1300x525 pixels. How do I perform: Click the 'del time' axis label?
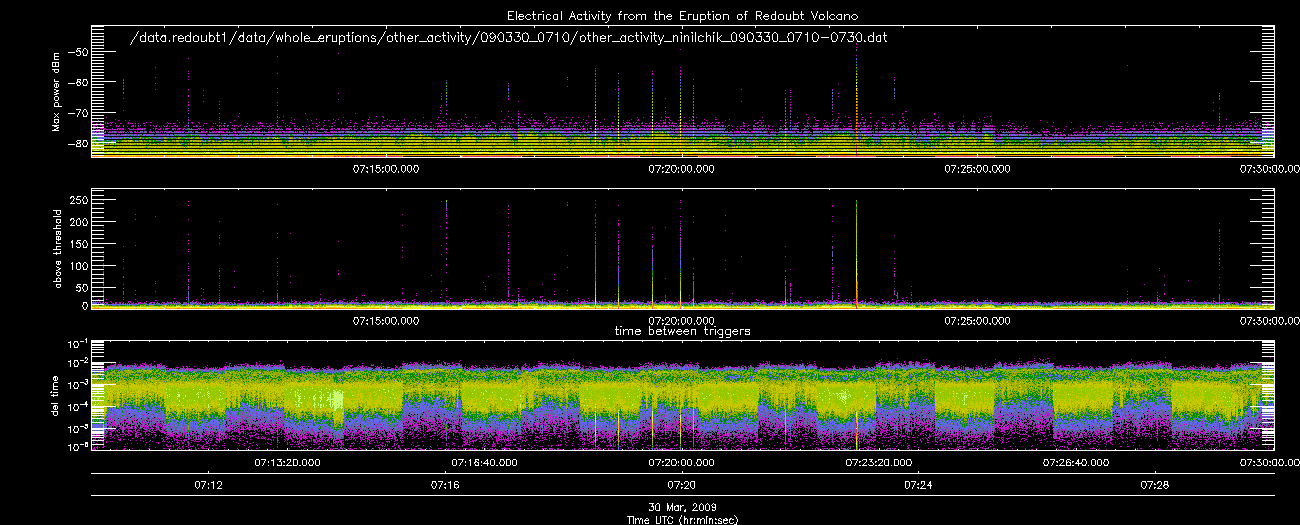coord(57,394)
